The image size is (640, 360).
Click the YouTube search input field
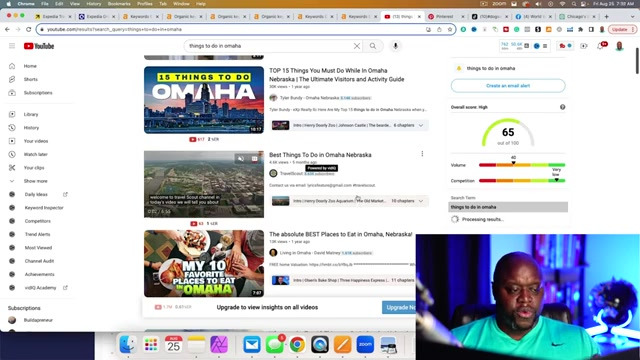point(269,46)
